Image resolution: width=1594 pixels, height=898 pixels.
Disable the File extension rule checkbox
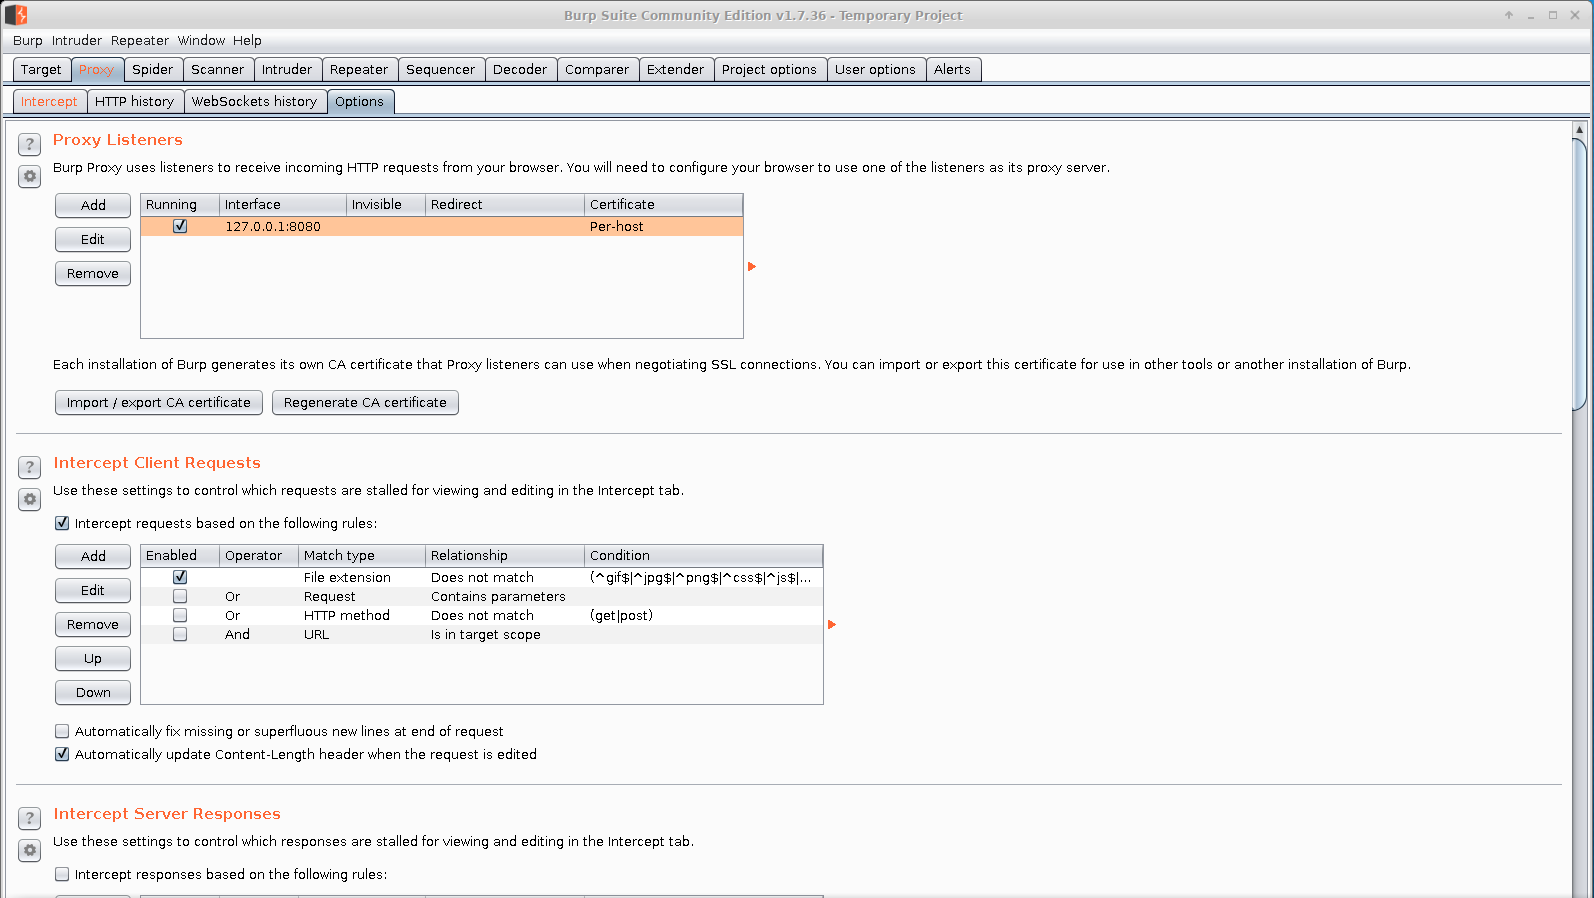(180, 577)
